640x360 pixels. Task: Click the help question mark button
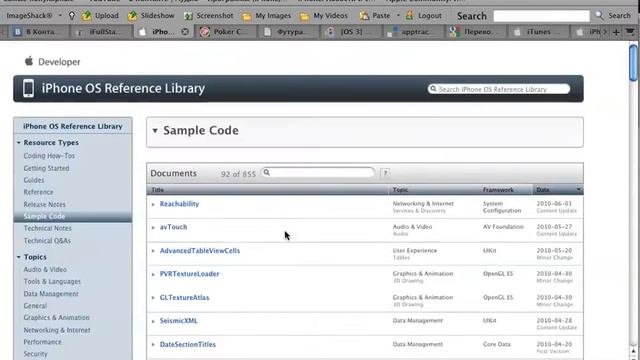click(385, 173)
